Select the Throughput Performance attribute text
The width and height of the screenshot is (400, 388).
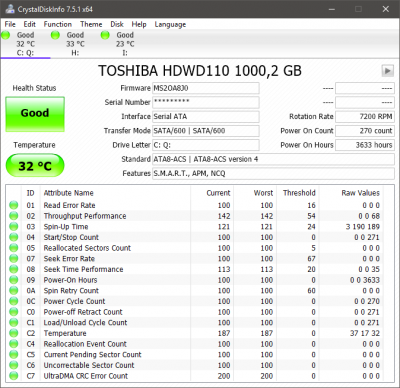tap(85, 216)
